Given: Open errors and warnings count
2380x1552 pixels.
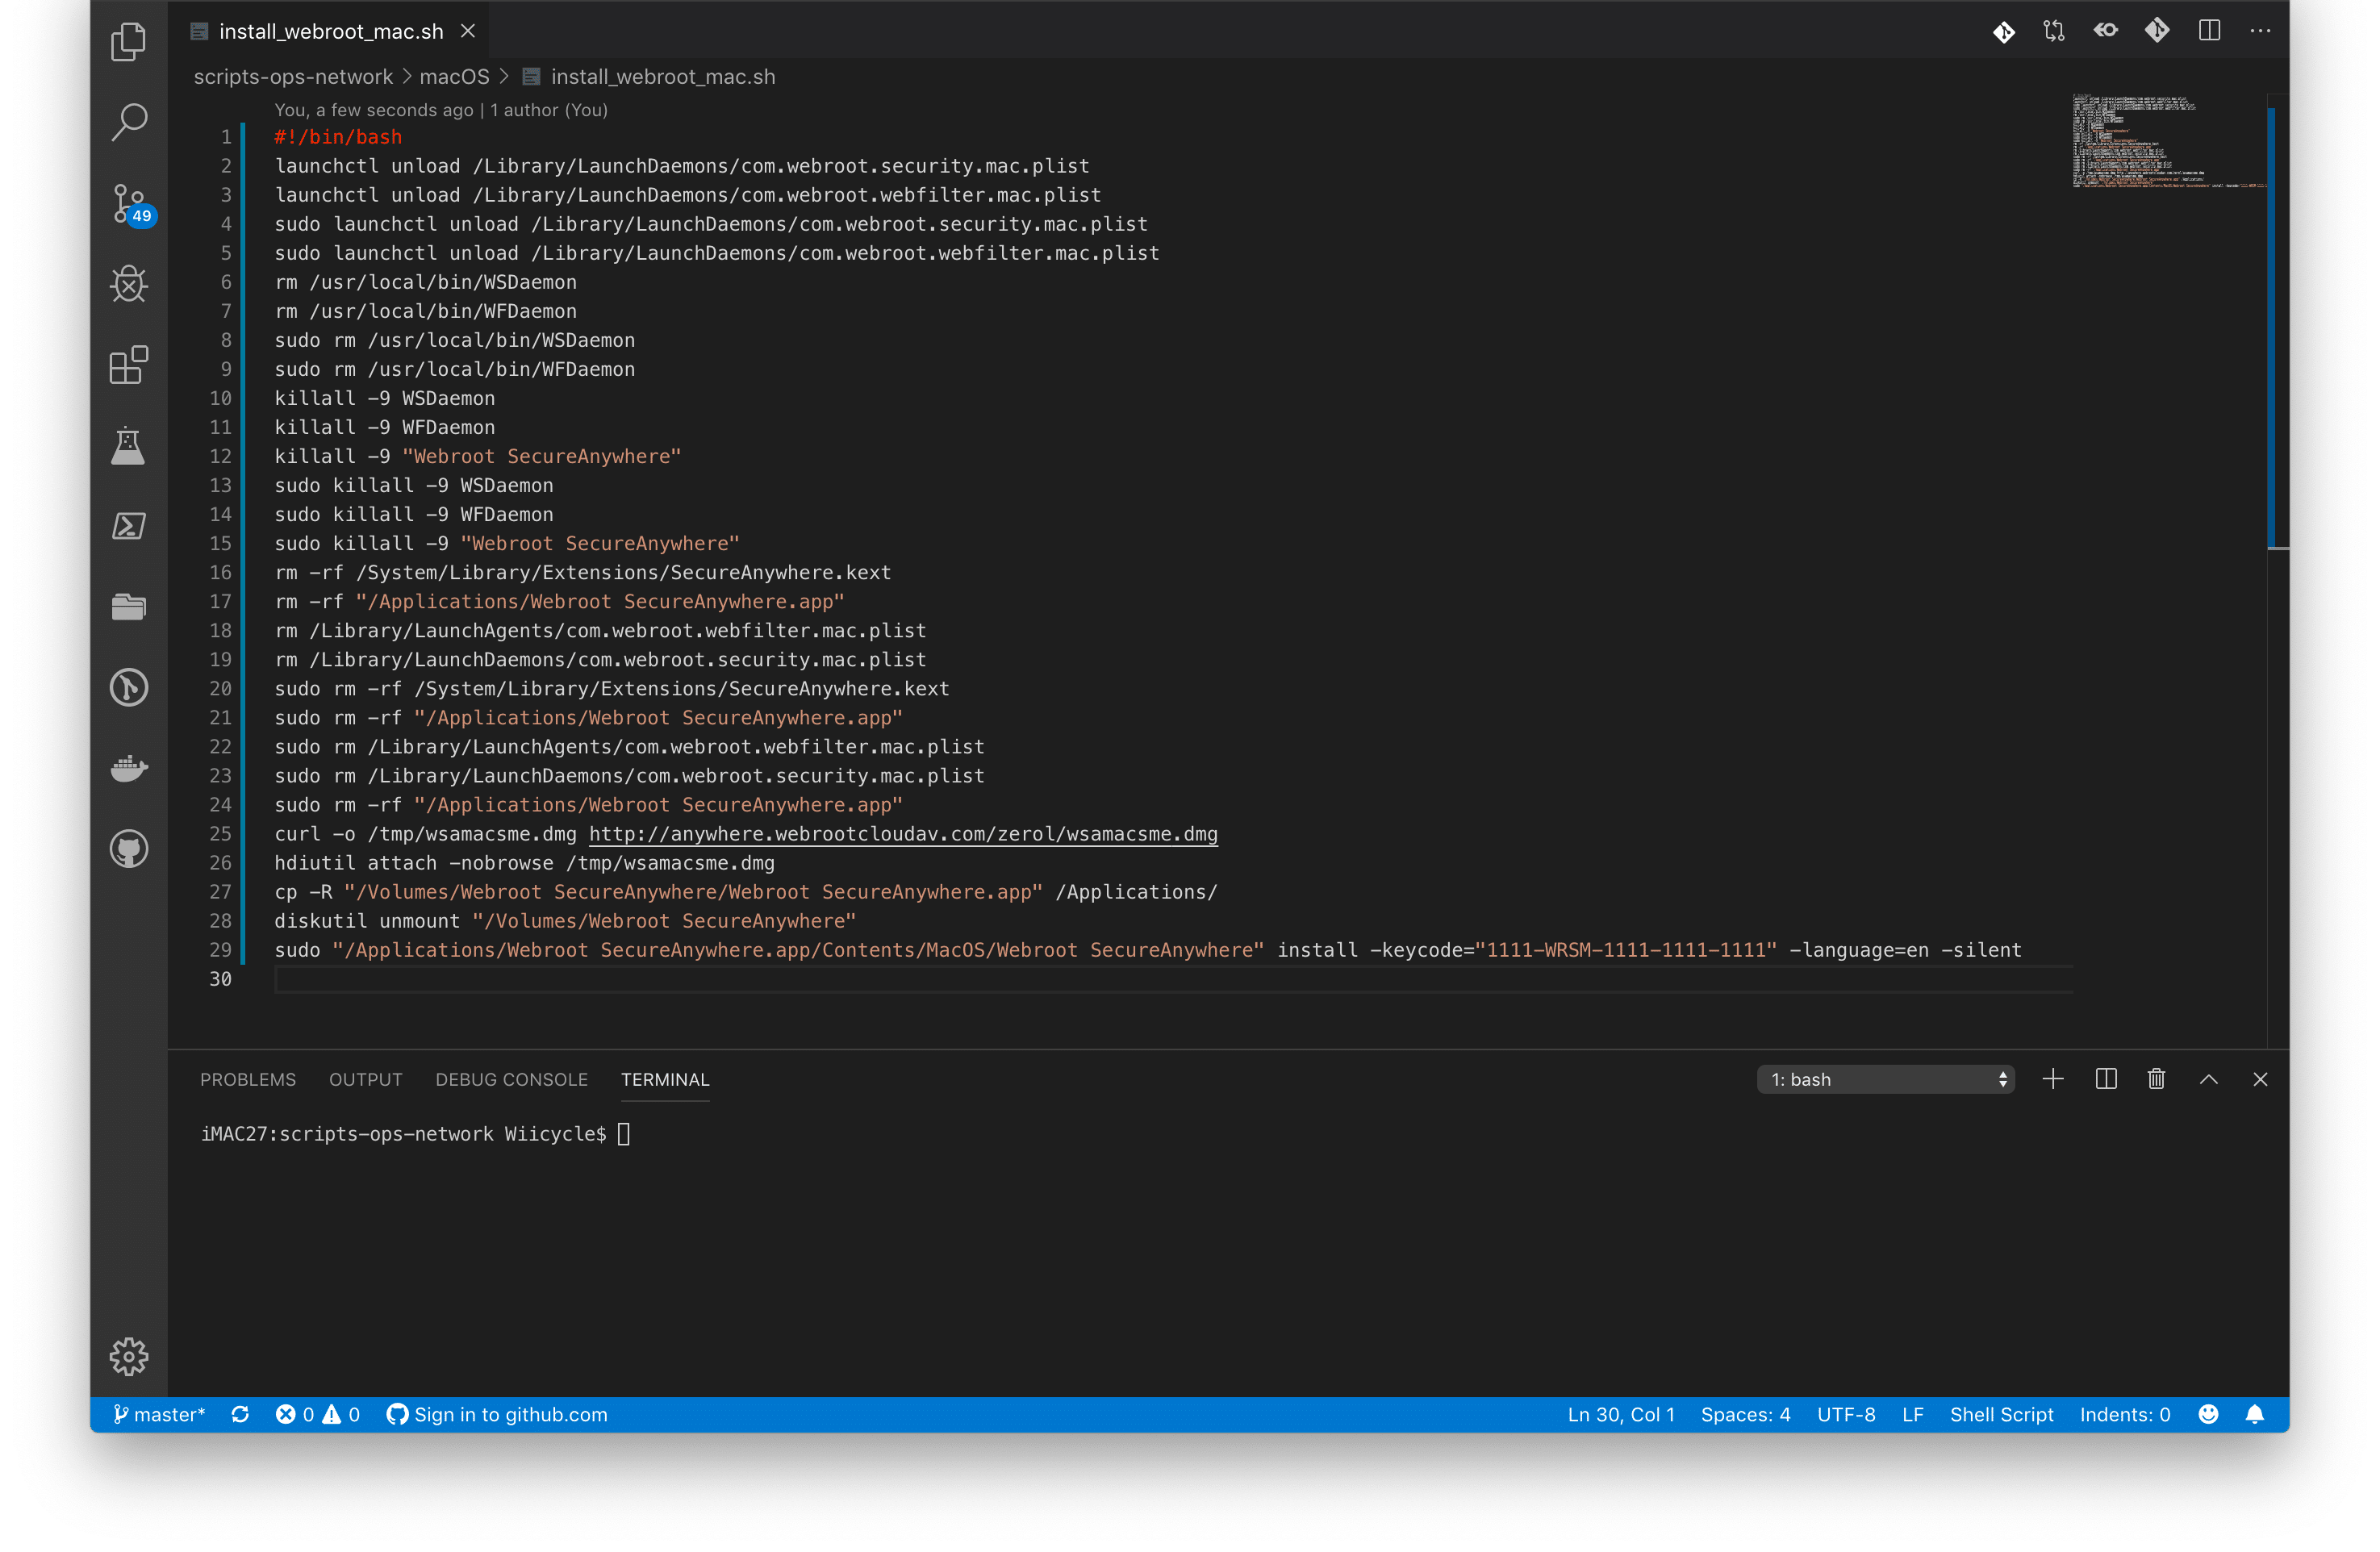Looking at the screenshot, I should pyautogui.click(x=317, y=1415).
